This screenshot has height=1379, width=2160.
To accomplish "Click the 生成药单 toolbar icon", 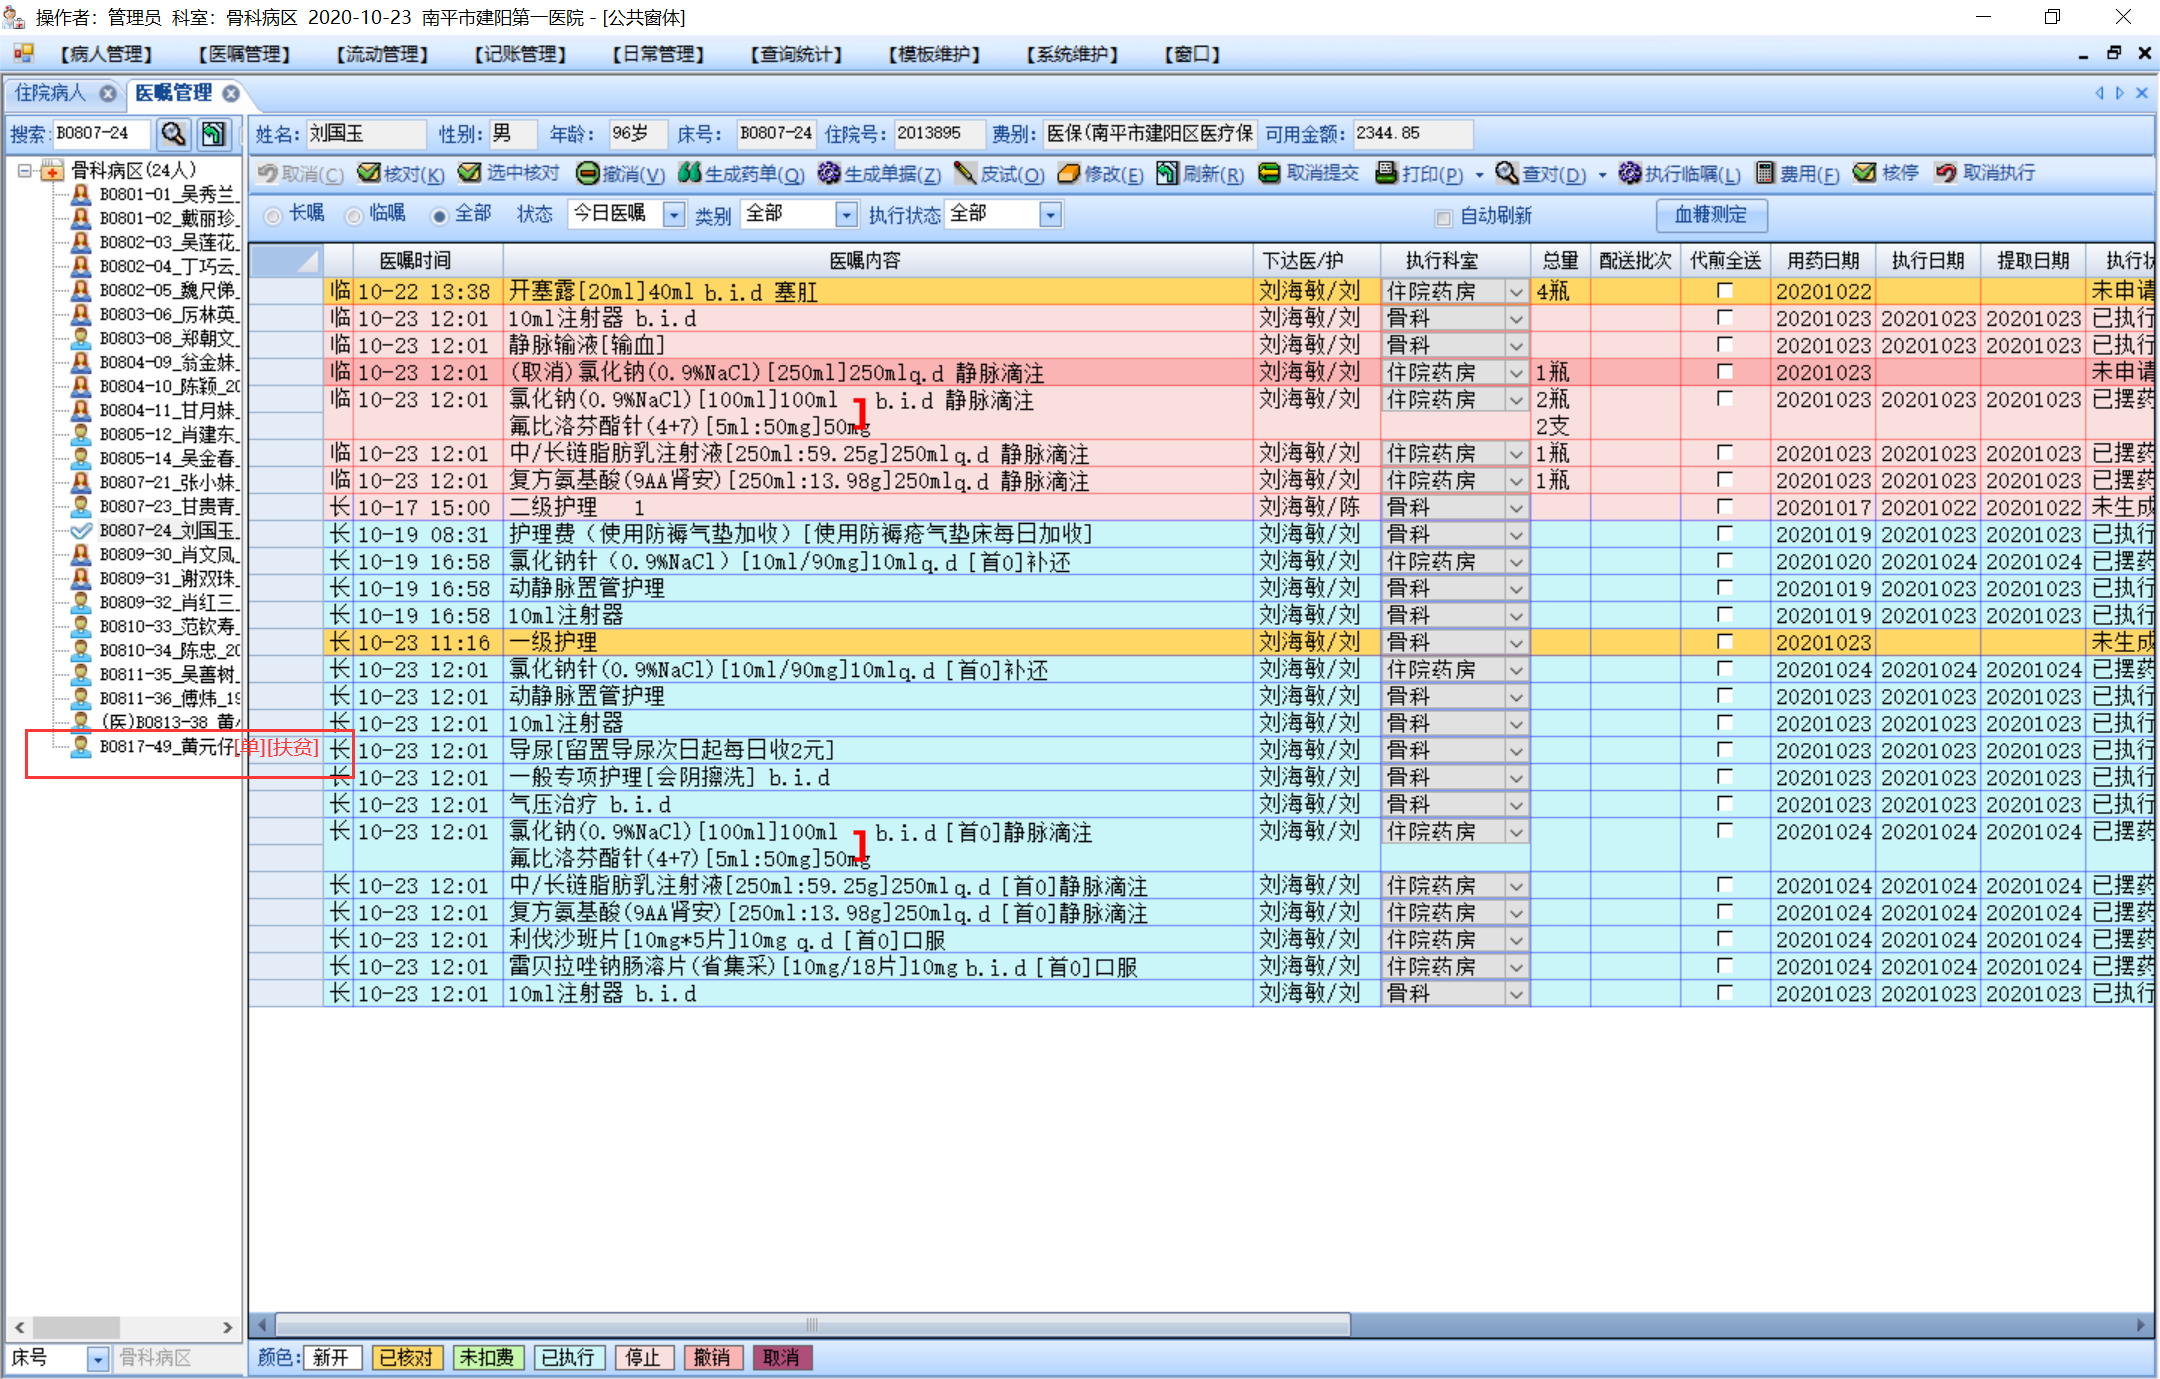I will [689, 173].
